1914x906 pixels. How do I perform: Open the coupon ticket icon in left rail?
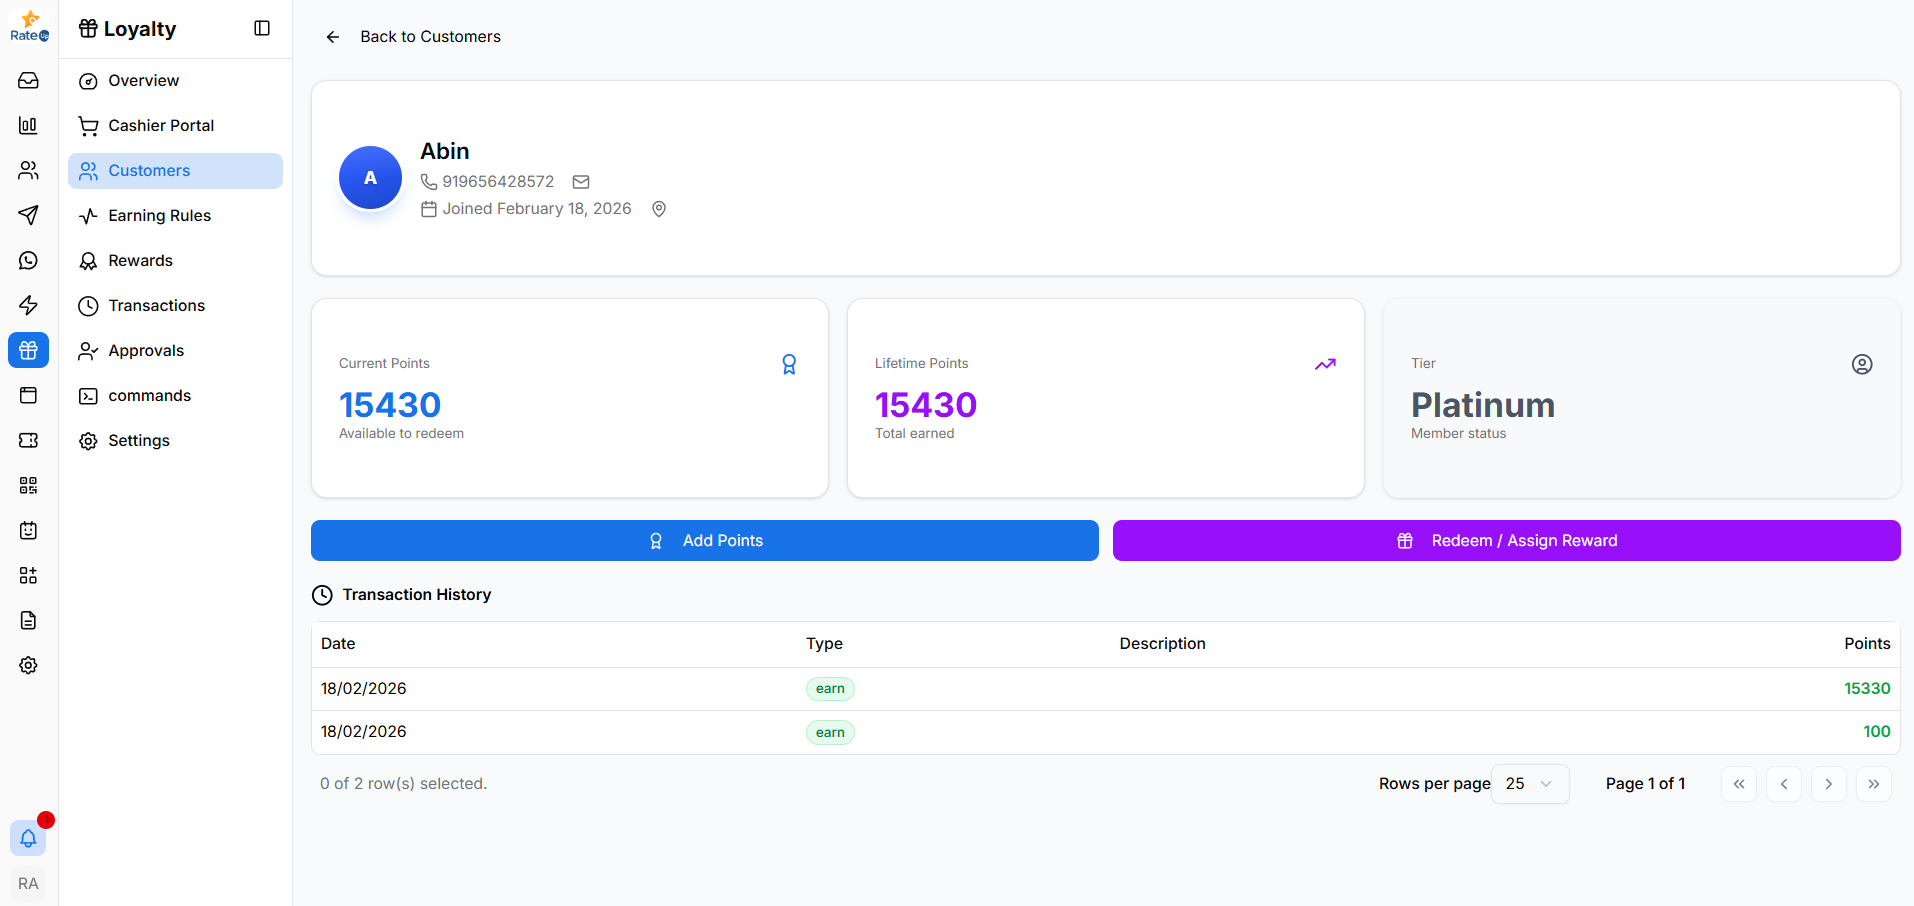coord(28,440)
